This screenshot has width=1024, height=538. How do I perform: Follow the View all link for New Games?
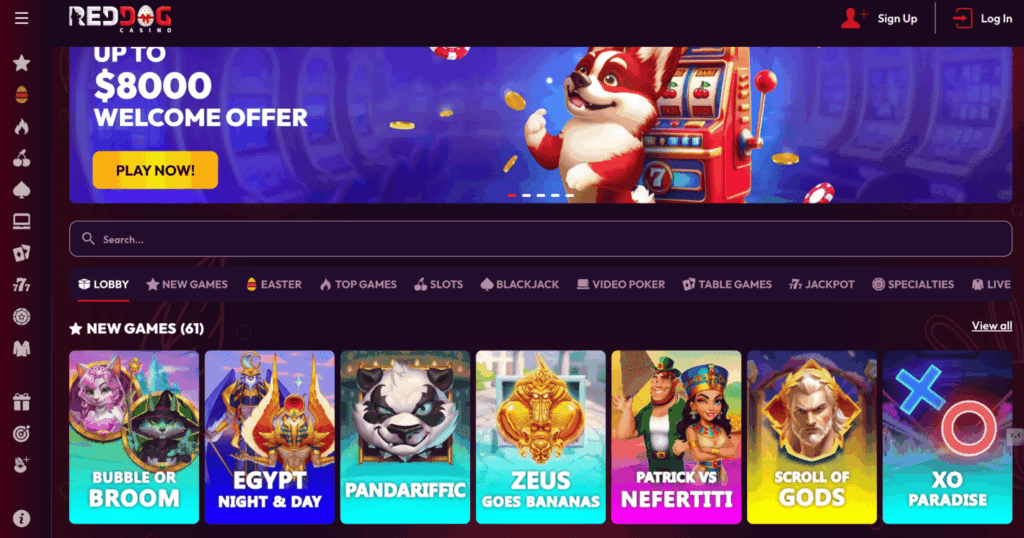coord(991,326)
